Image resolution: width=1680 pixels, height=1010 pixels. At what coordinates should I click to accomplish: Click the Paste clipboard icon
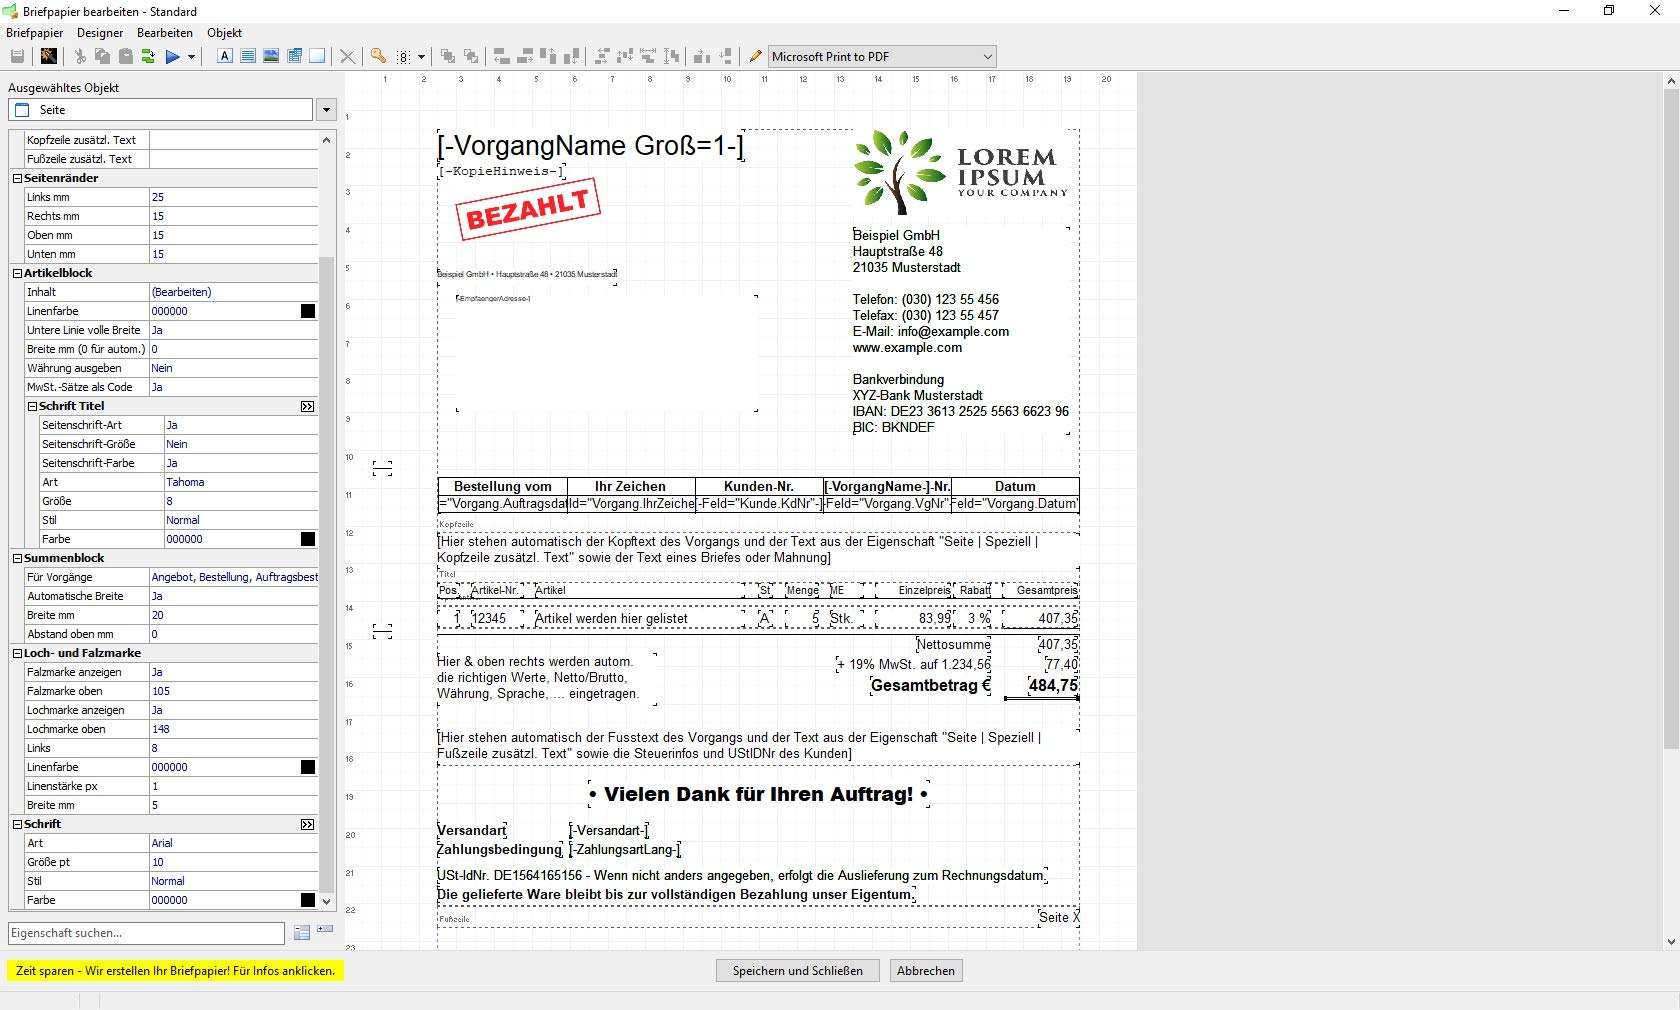[125, 56]
